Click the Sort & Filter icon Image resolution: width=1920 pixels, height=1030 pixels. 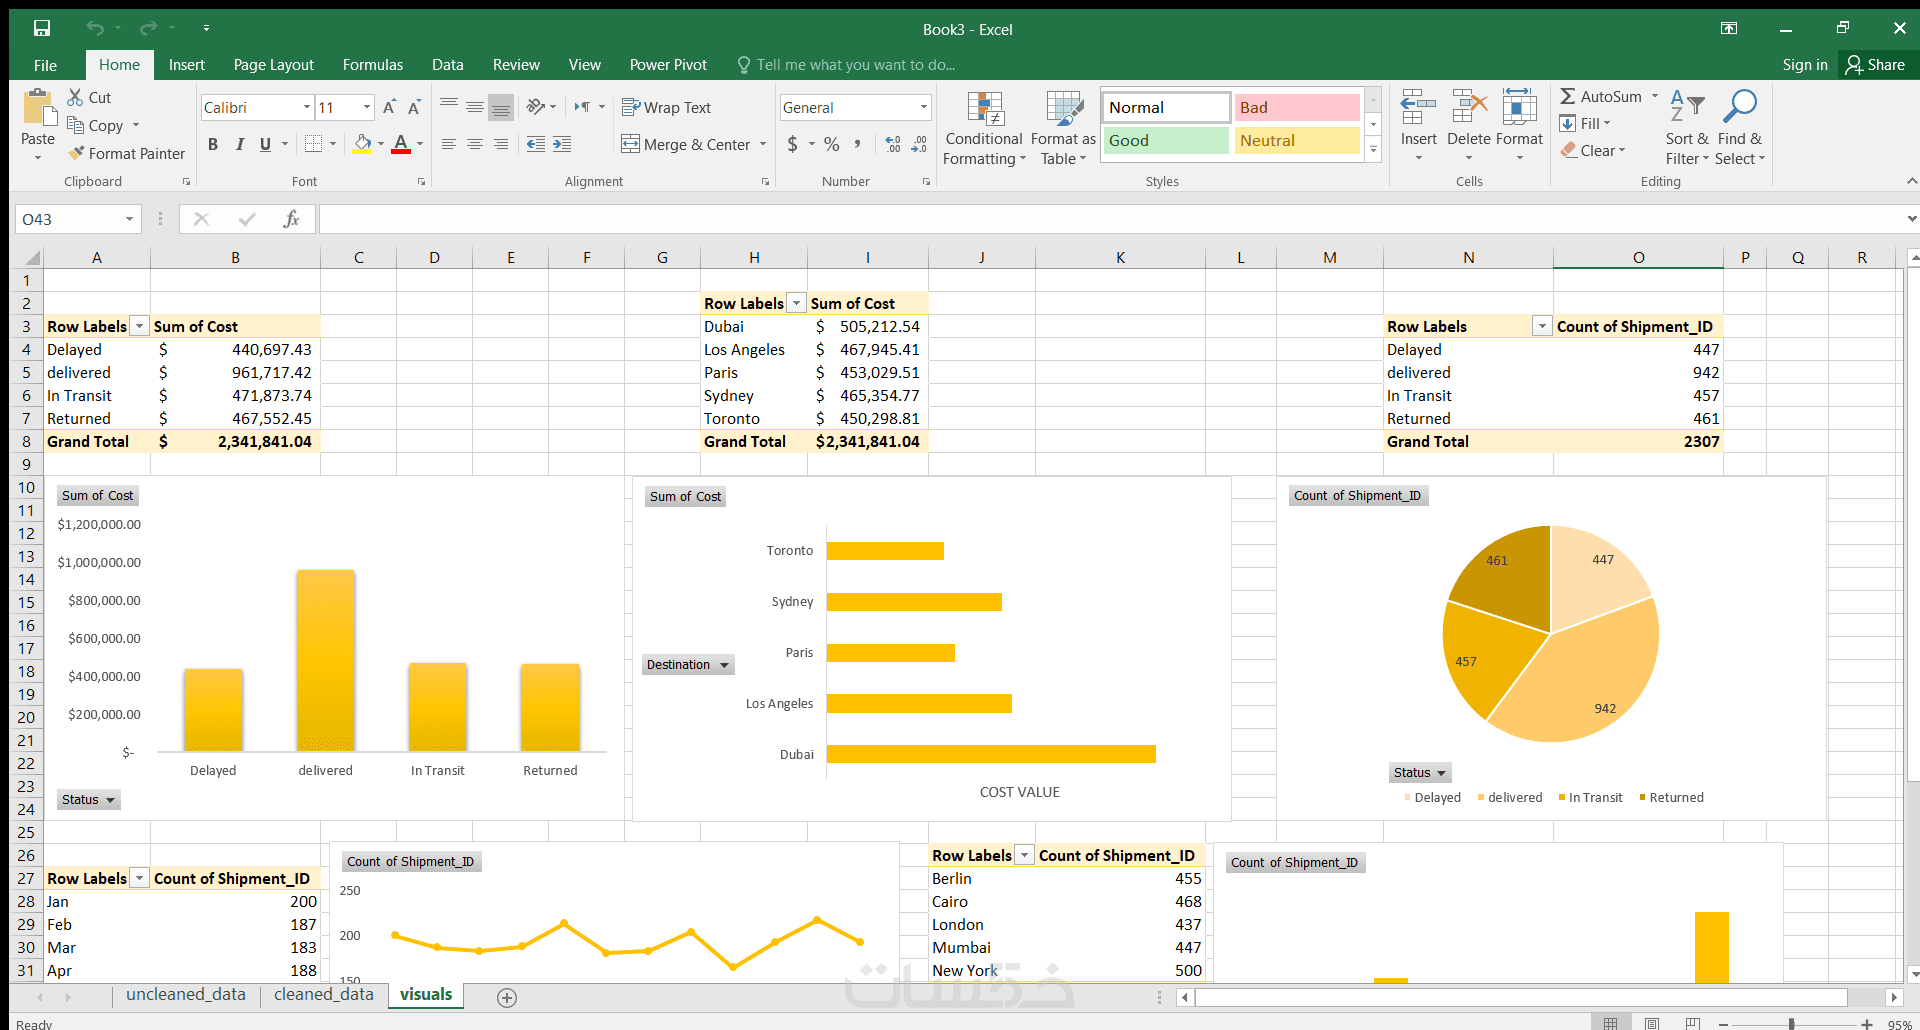1687,107
